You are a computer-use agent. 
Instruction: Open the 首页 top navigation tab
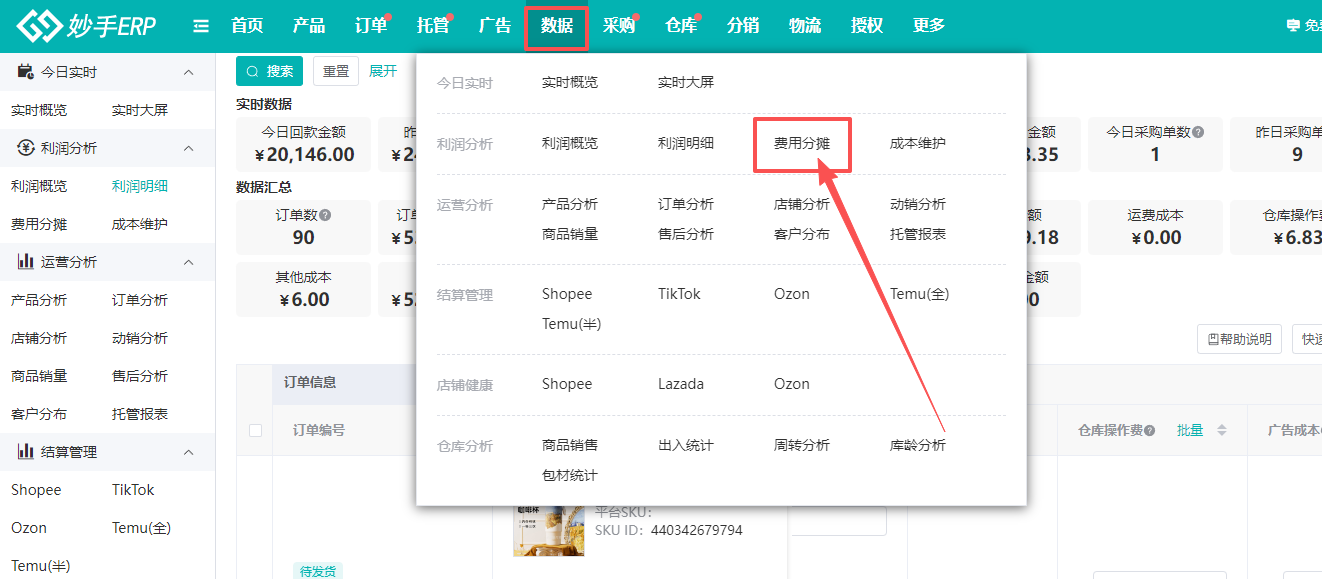247,26
